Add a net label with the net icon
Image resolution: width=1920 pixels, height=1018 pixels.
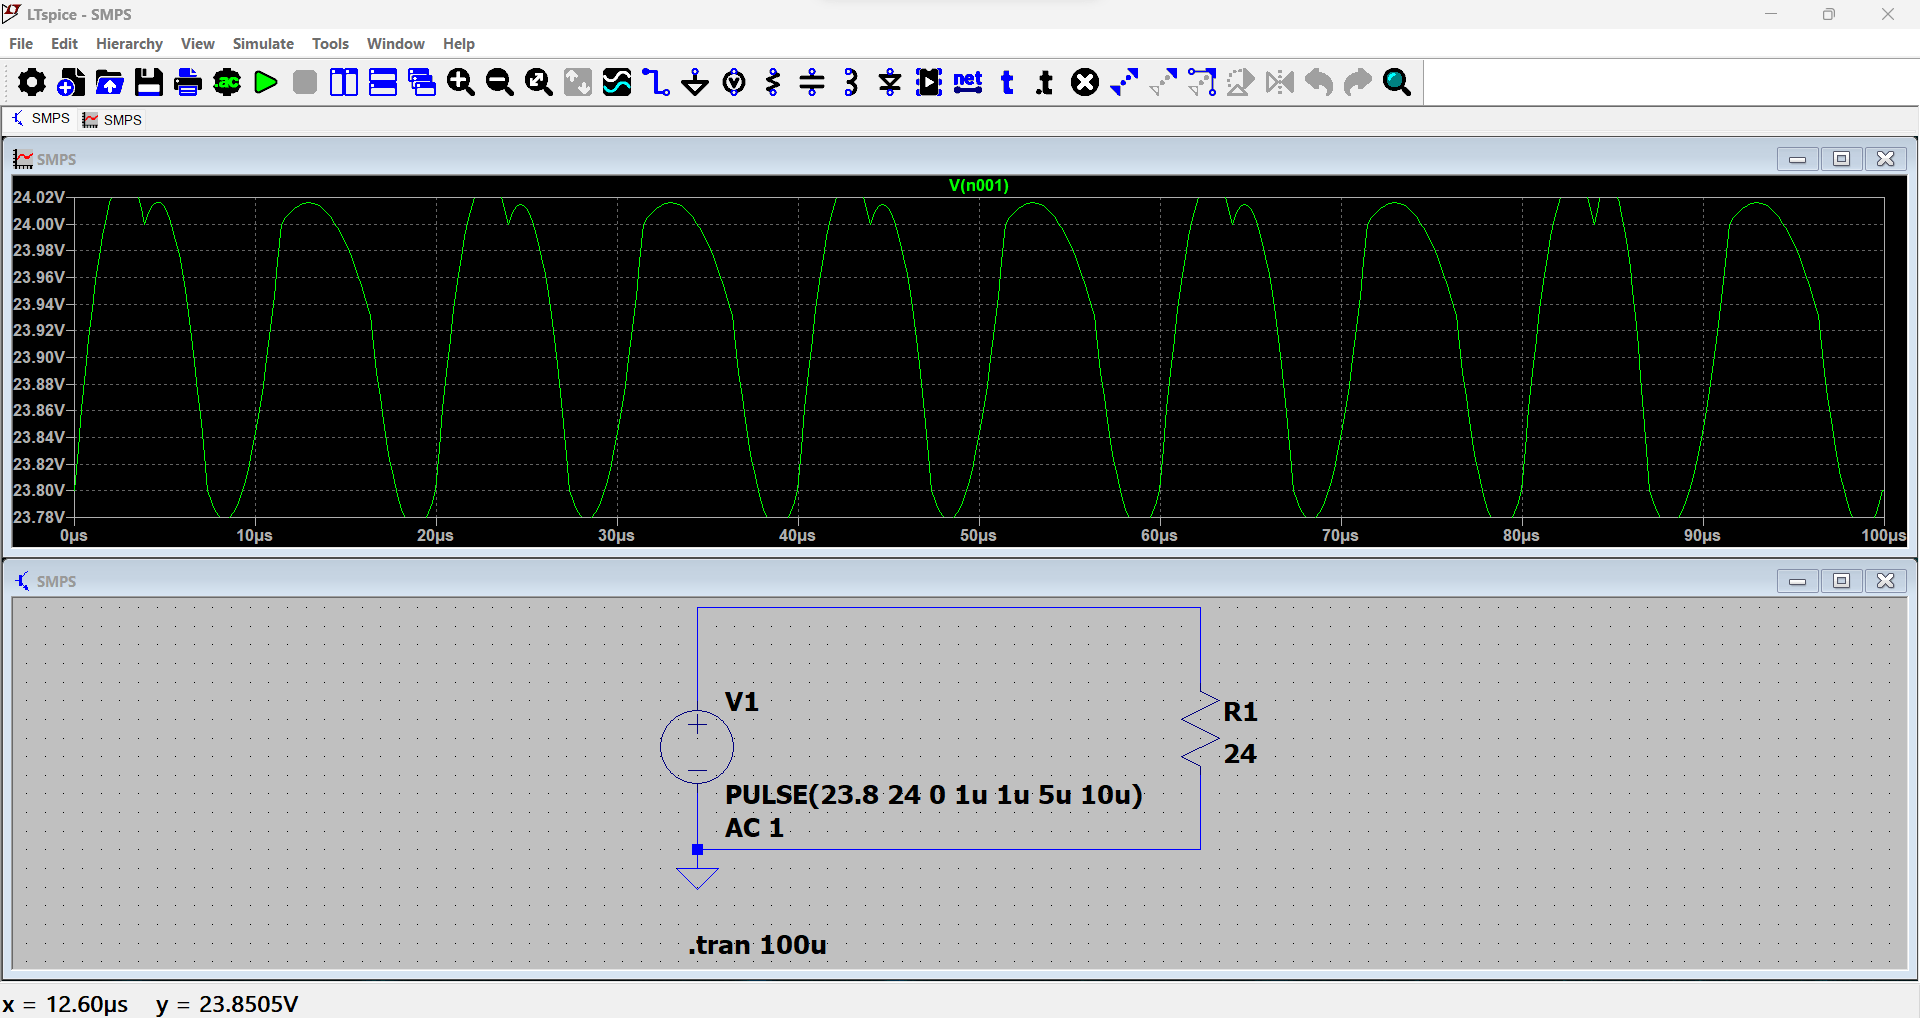(x=968, y=82)
